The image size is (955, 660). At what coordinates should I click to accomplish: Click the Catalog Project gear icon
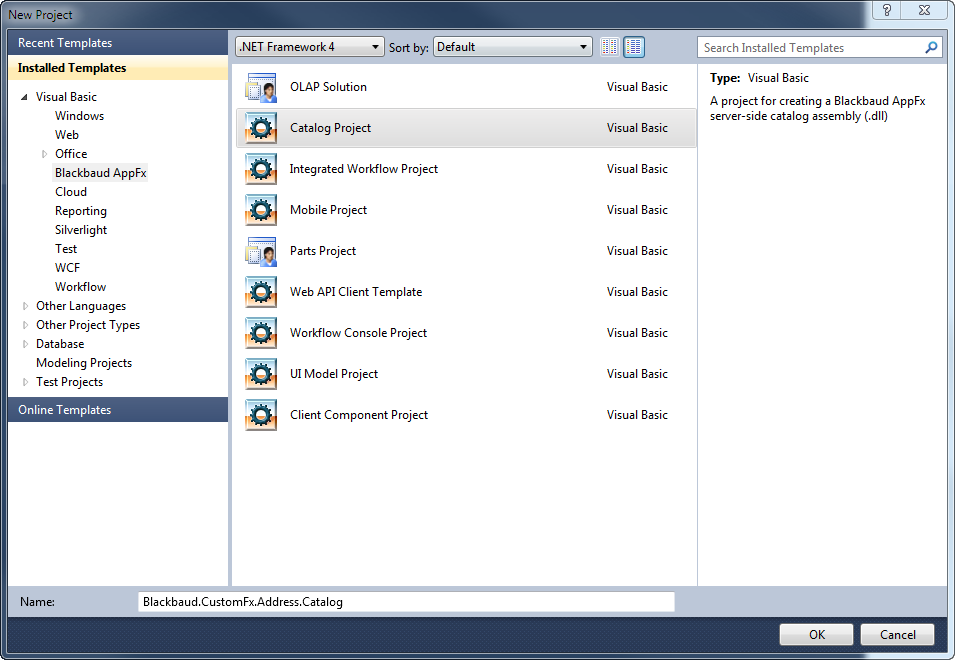pyautogui.click(x=261, y=128)
